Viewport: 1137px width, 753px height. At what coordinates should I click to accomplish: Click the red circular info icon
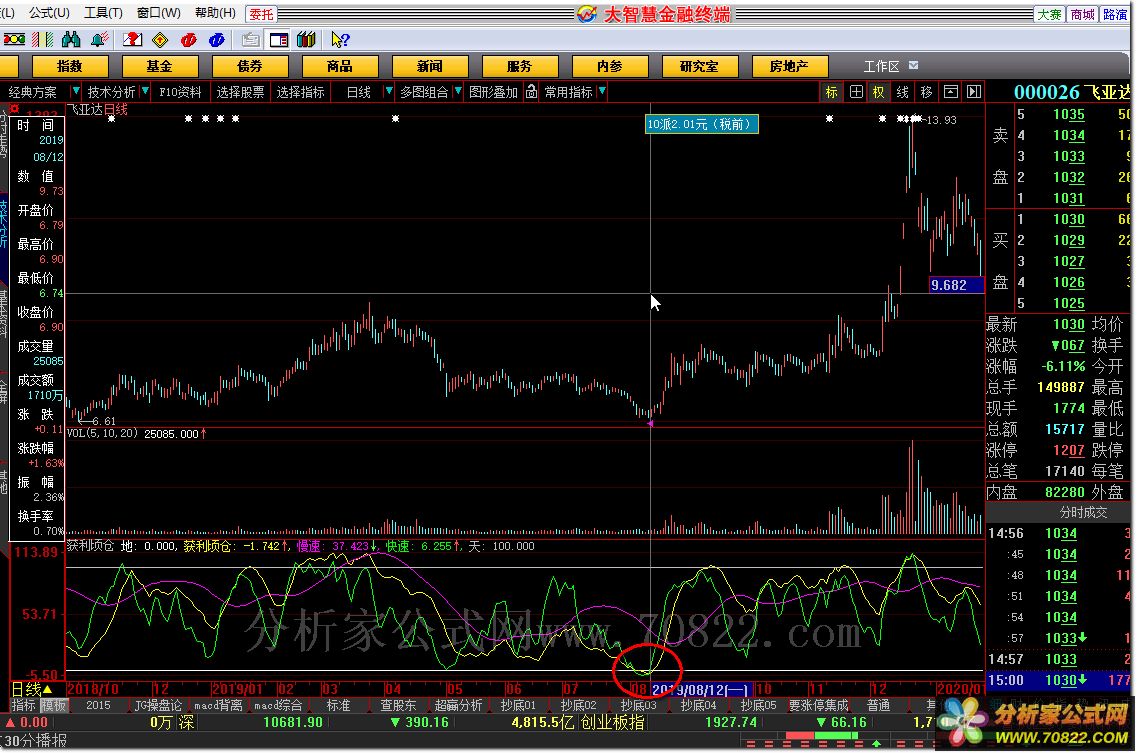189,40
